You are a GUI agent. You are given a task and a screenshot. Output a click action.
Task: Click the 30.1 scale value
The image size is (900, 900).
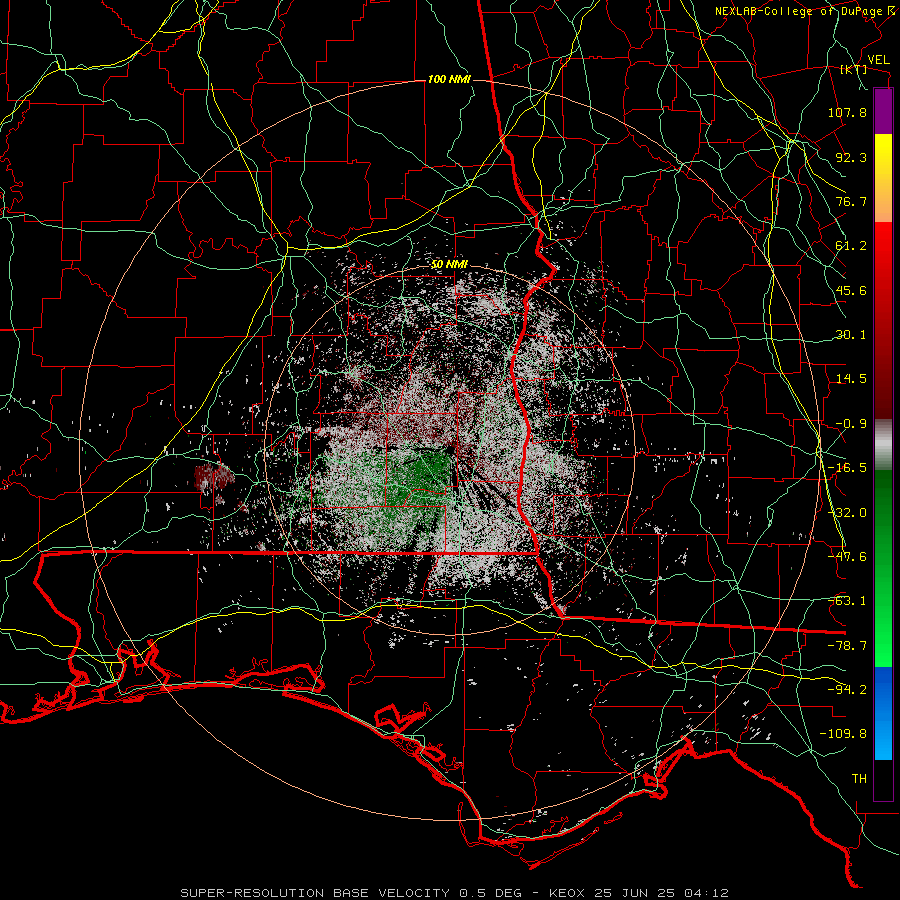point(851,335)
